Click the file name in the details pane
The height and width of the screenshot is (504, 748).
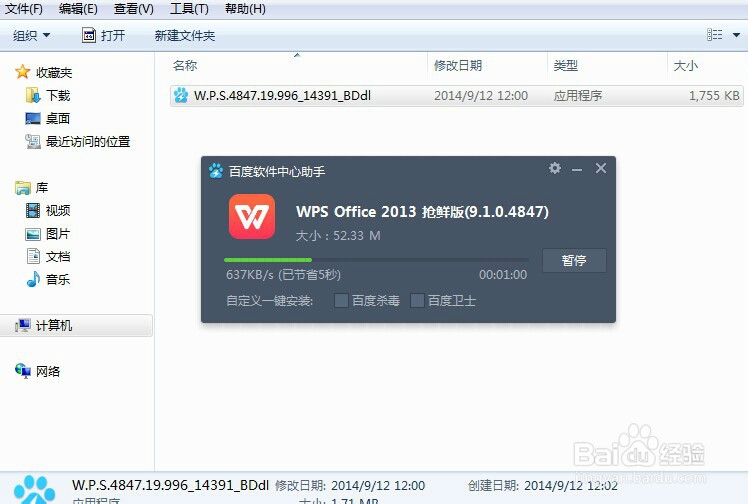tap(170, 485)
